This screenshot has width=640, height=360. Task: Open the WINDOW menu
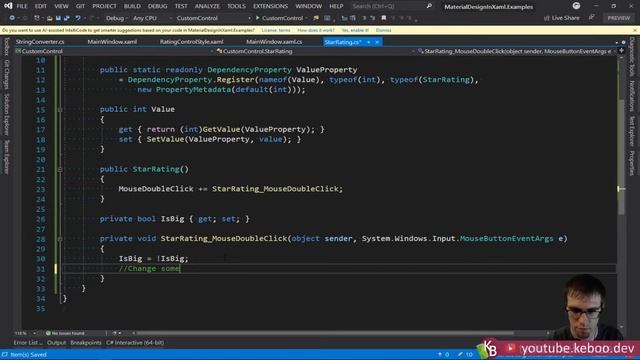click(309, 6)
